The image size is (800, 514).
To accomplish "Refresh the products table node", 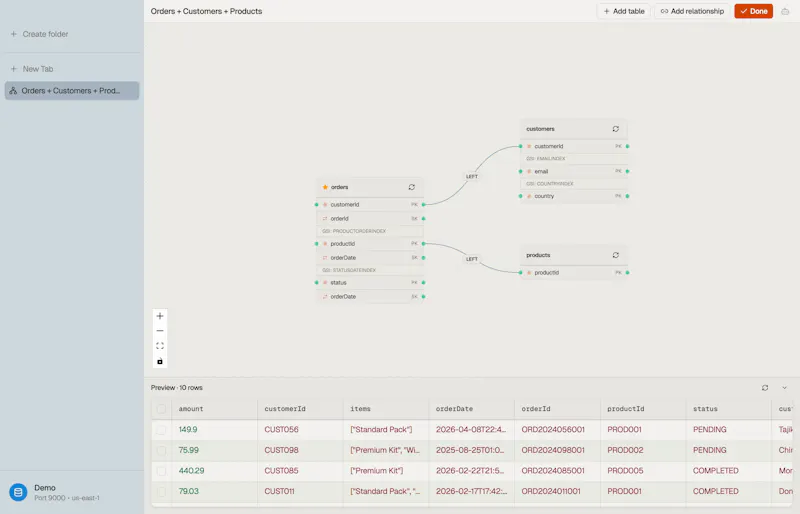I will click(616, 255).
